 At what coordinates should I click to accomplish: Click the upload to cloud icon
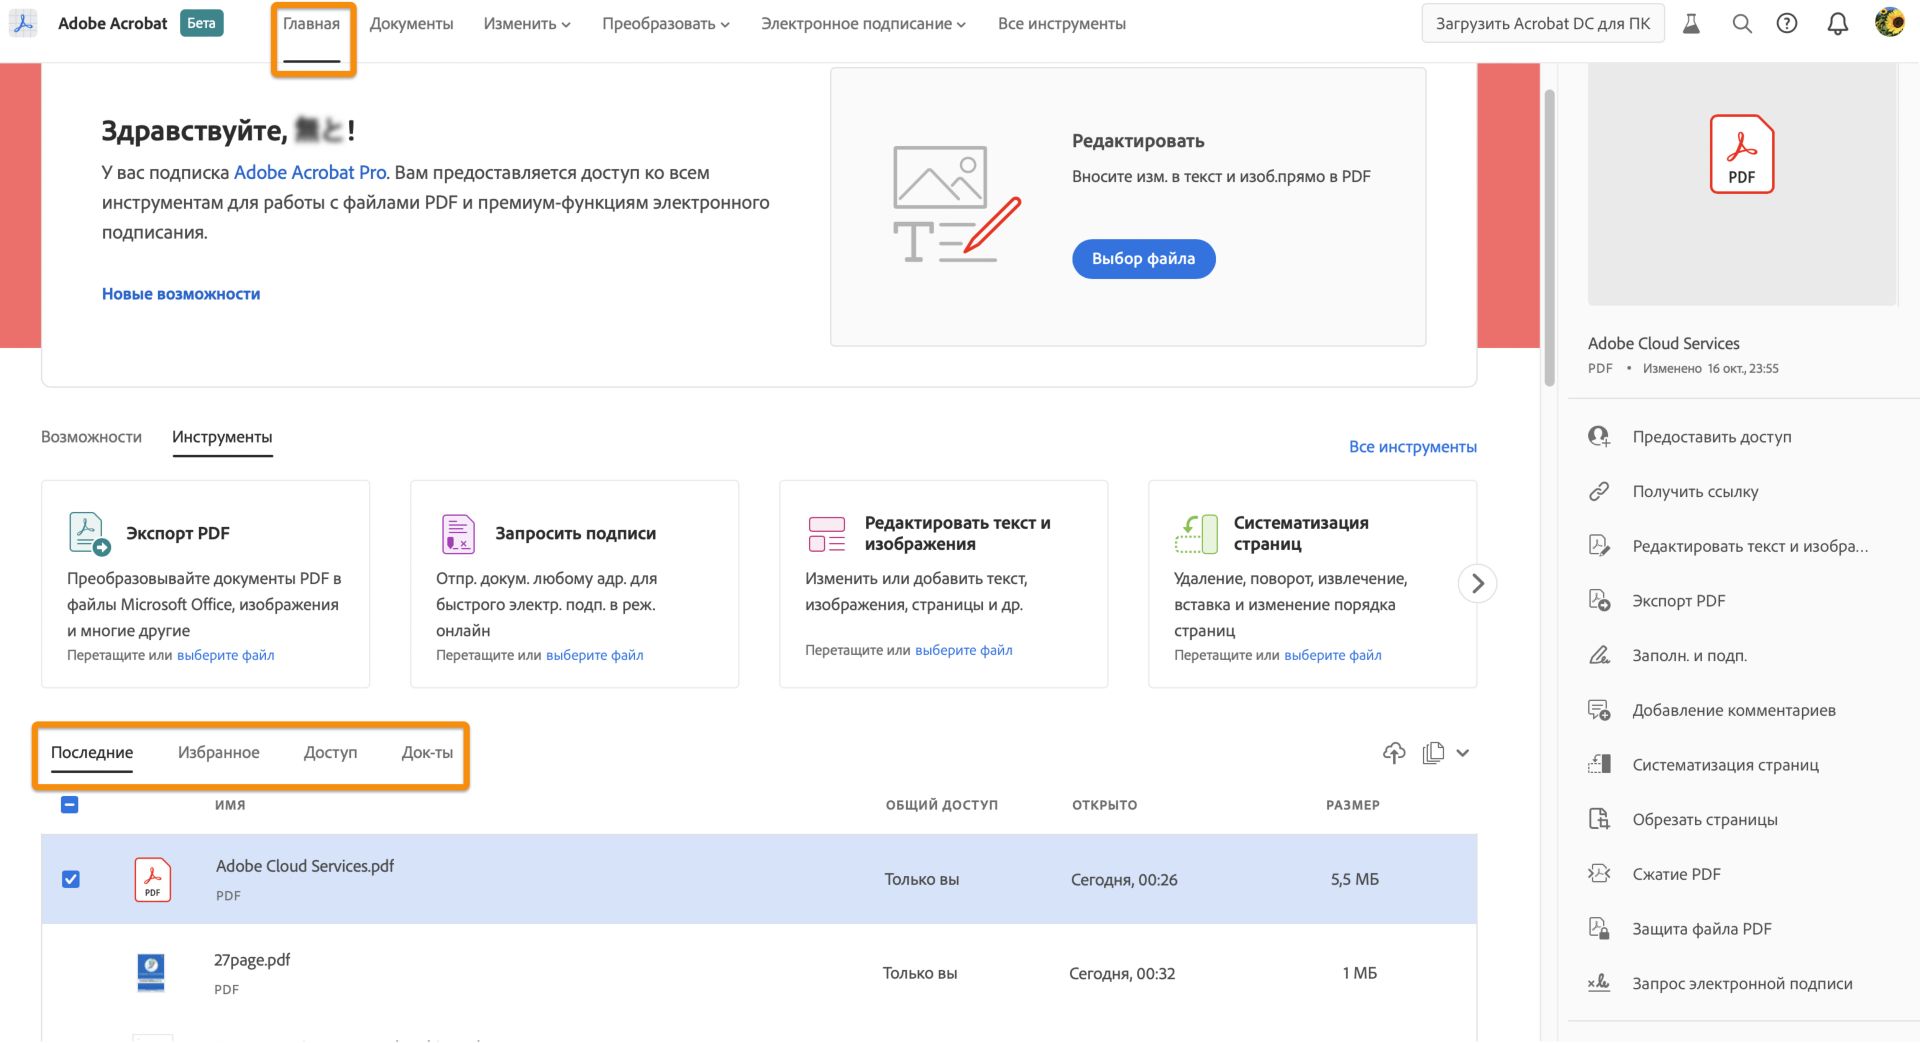(1394, 753)
